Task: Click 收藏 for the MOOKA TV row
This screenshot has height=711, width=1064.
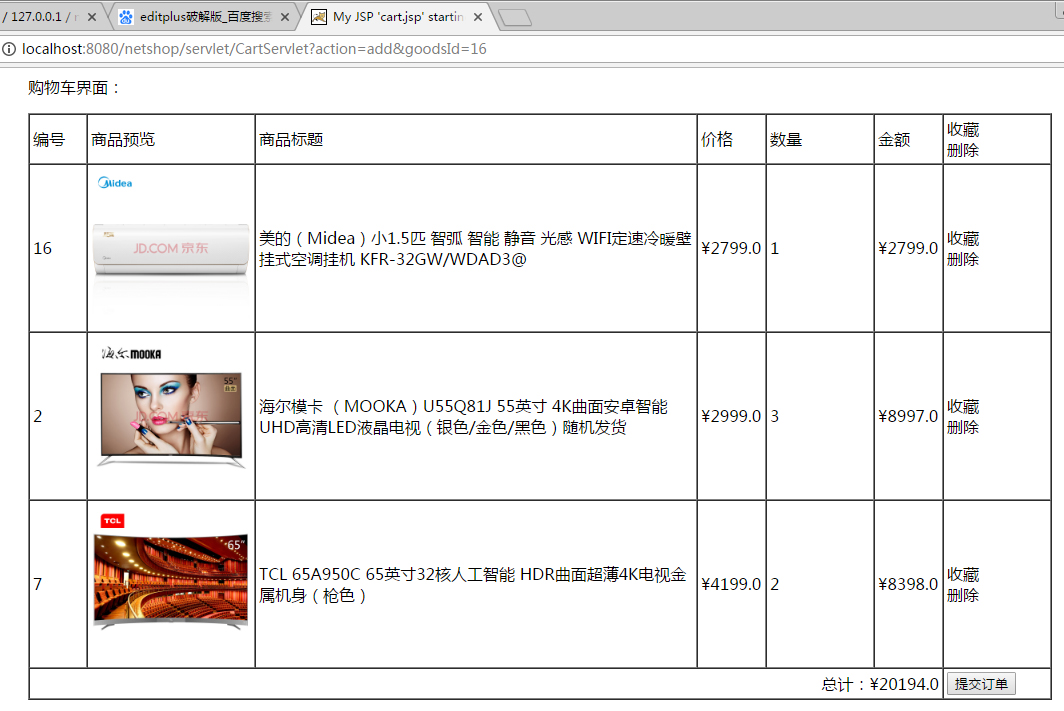Action: point(963,406)
